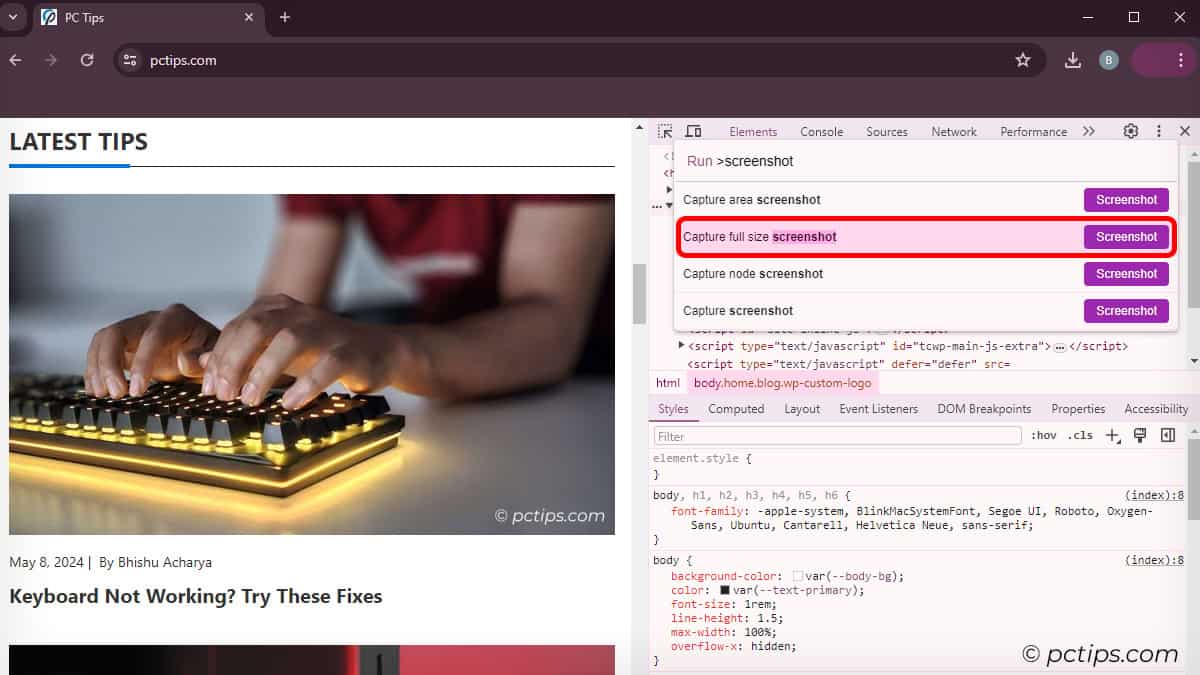This screenshot has width=1200, height=675.
Task: Go forward in browser history
Action: pos(51,60)
